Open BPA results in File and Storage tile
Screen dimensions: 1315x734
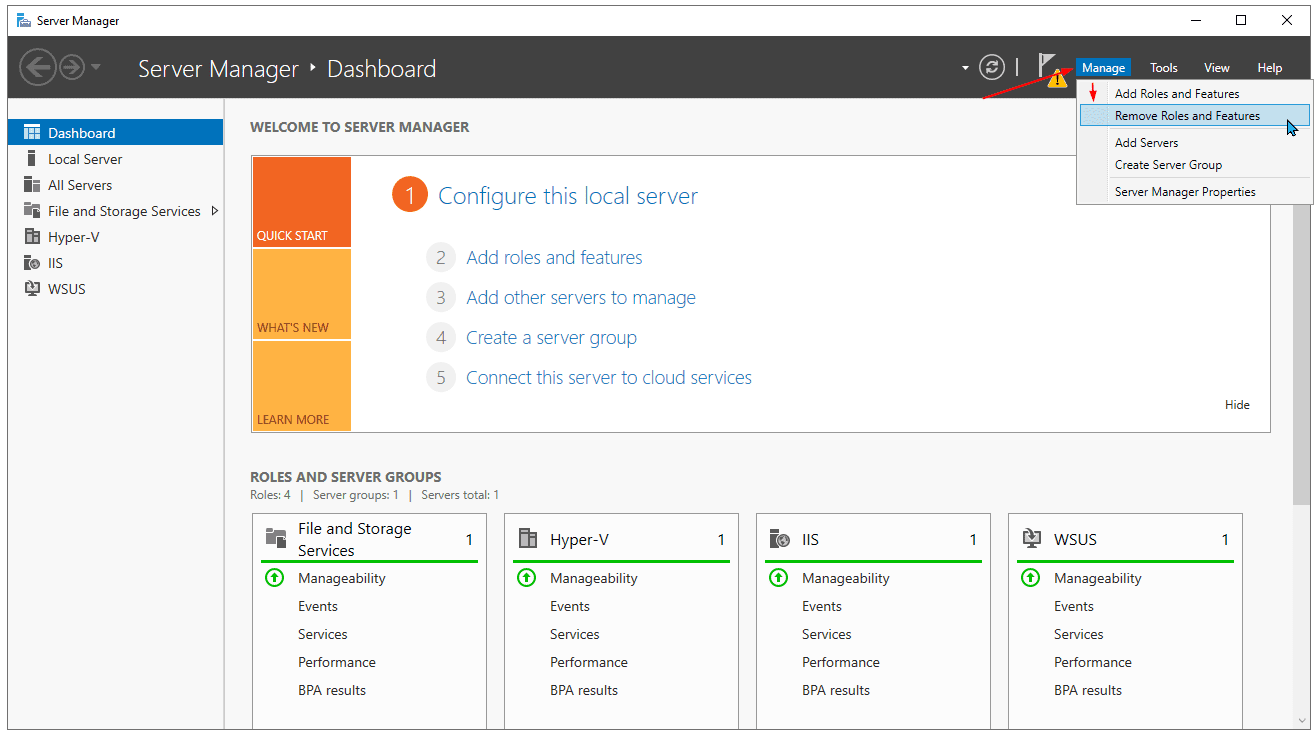332,690
